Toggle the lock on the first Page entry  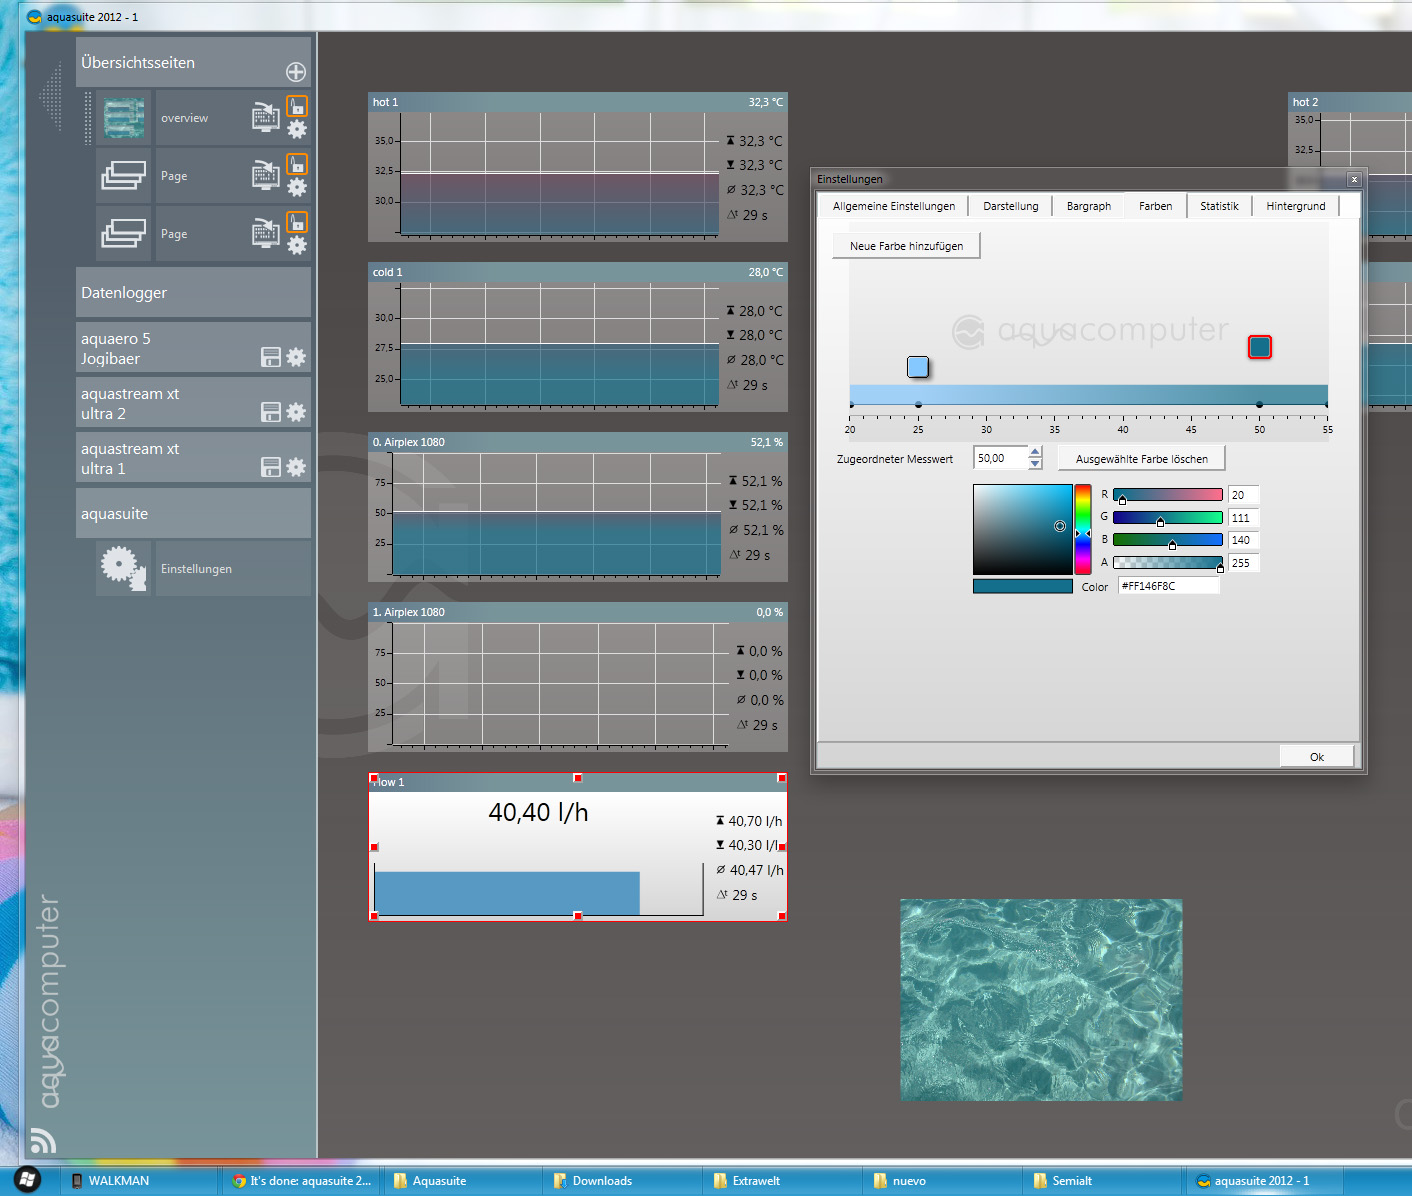297,164
